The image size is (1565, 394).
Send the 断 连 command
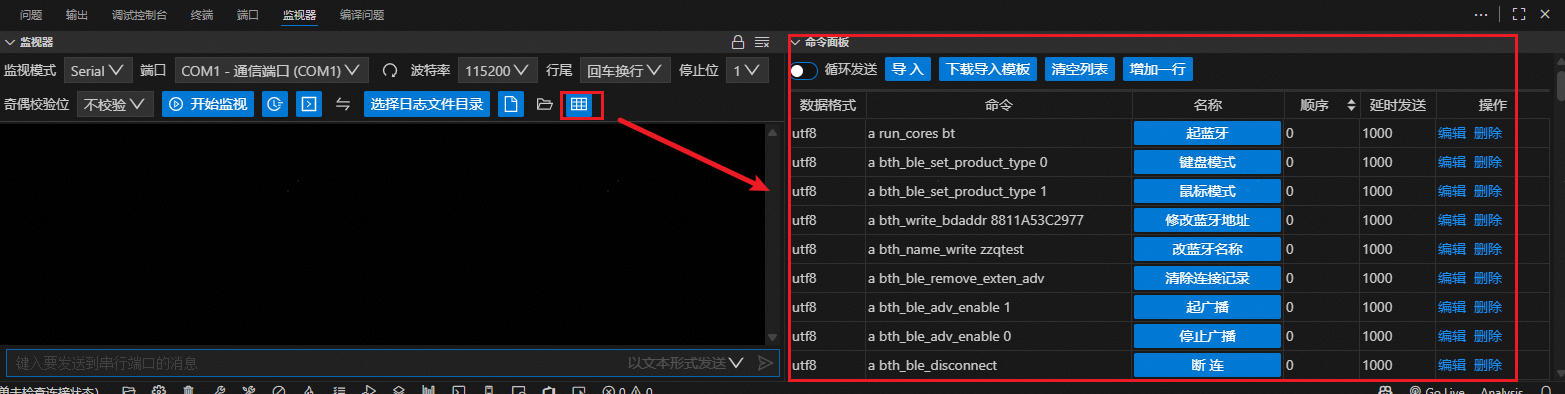point(1208,365)
